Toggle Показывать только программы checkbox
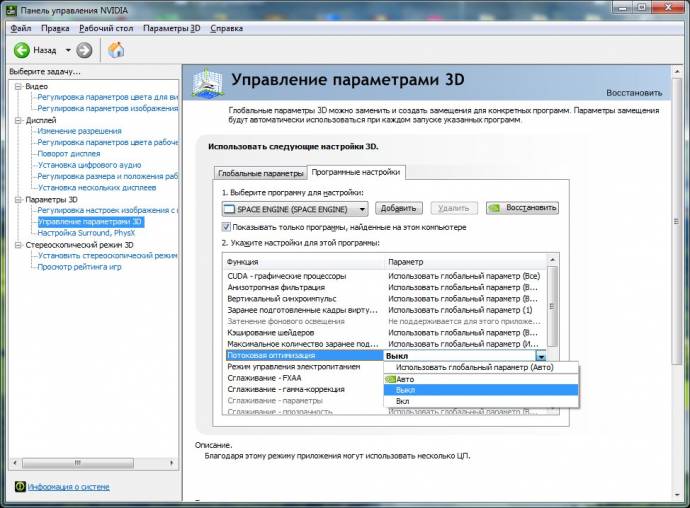 [x=226, y=227]
